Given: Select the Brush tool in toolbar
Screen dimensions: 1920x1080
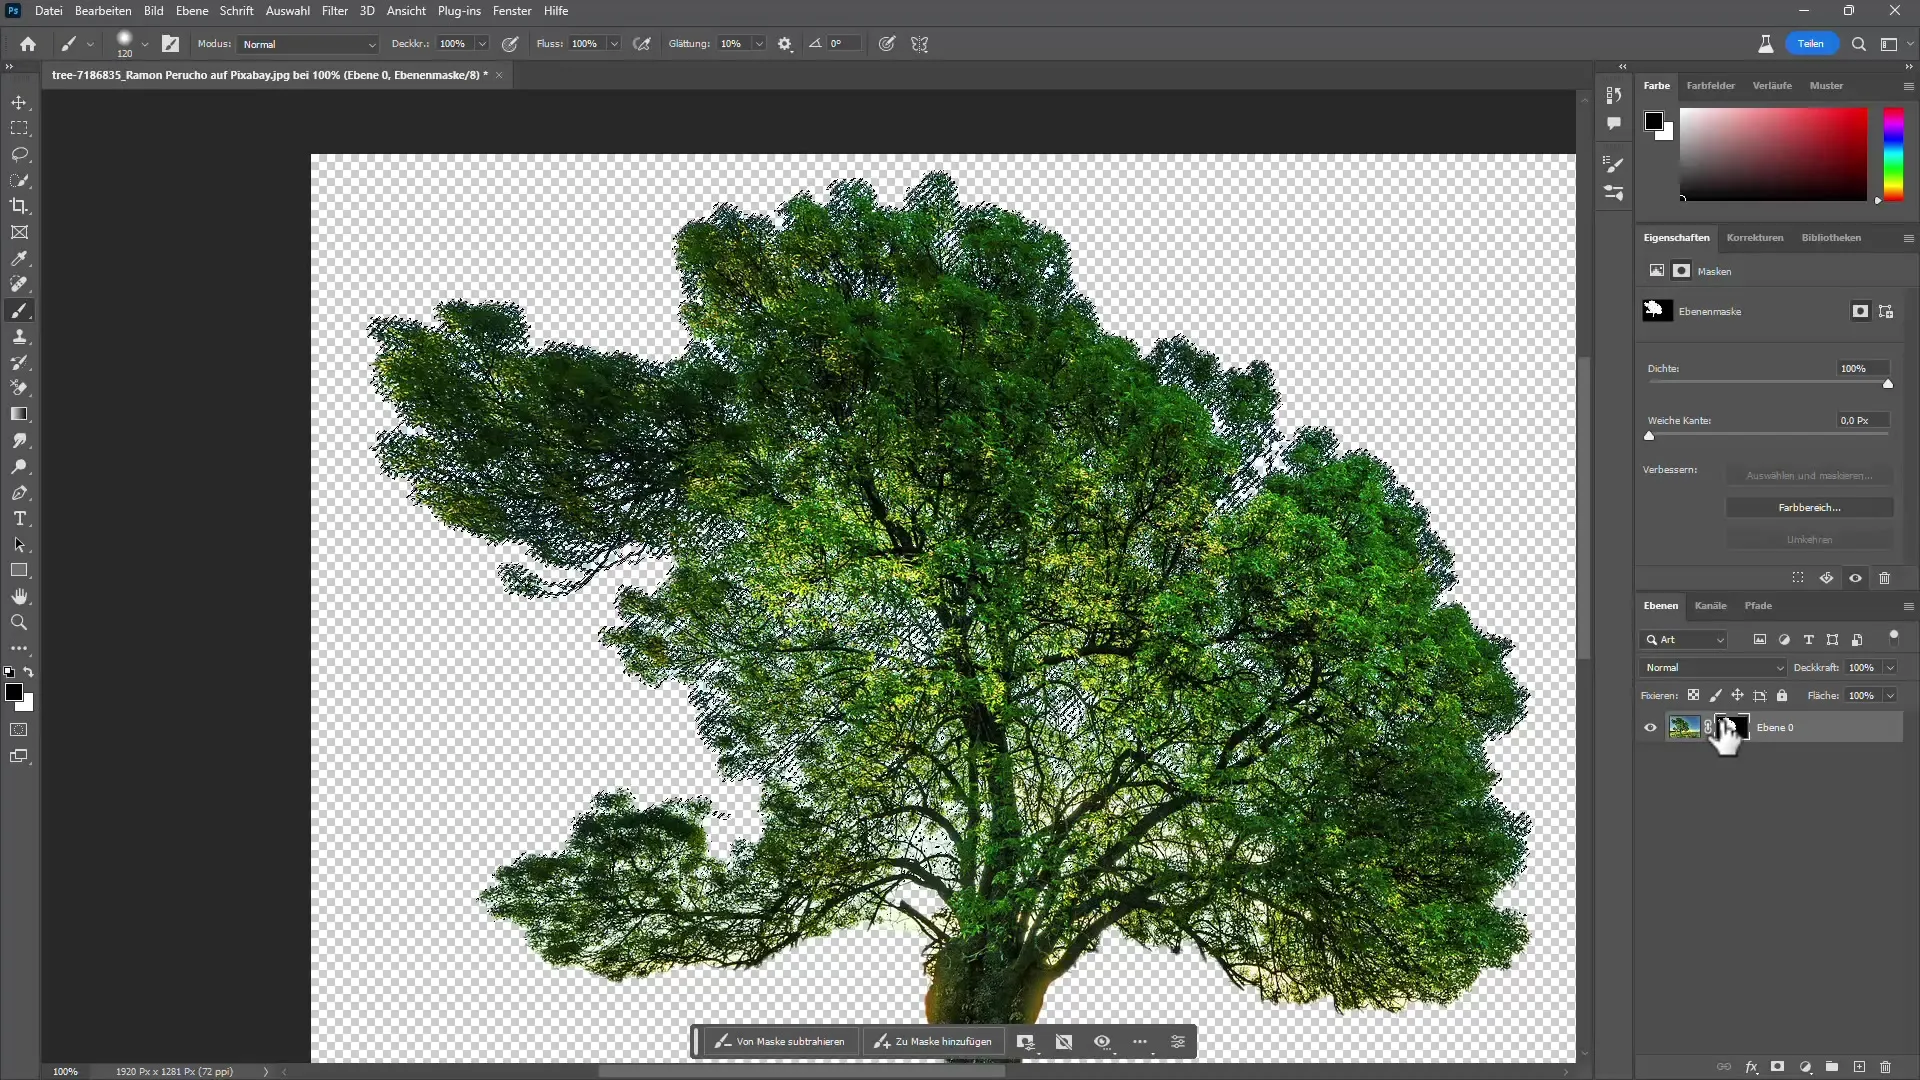Looking at the screenshot, I should tap(20, 311).
